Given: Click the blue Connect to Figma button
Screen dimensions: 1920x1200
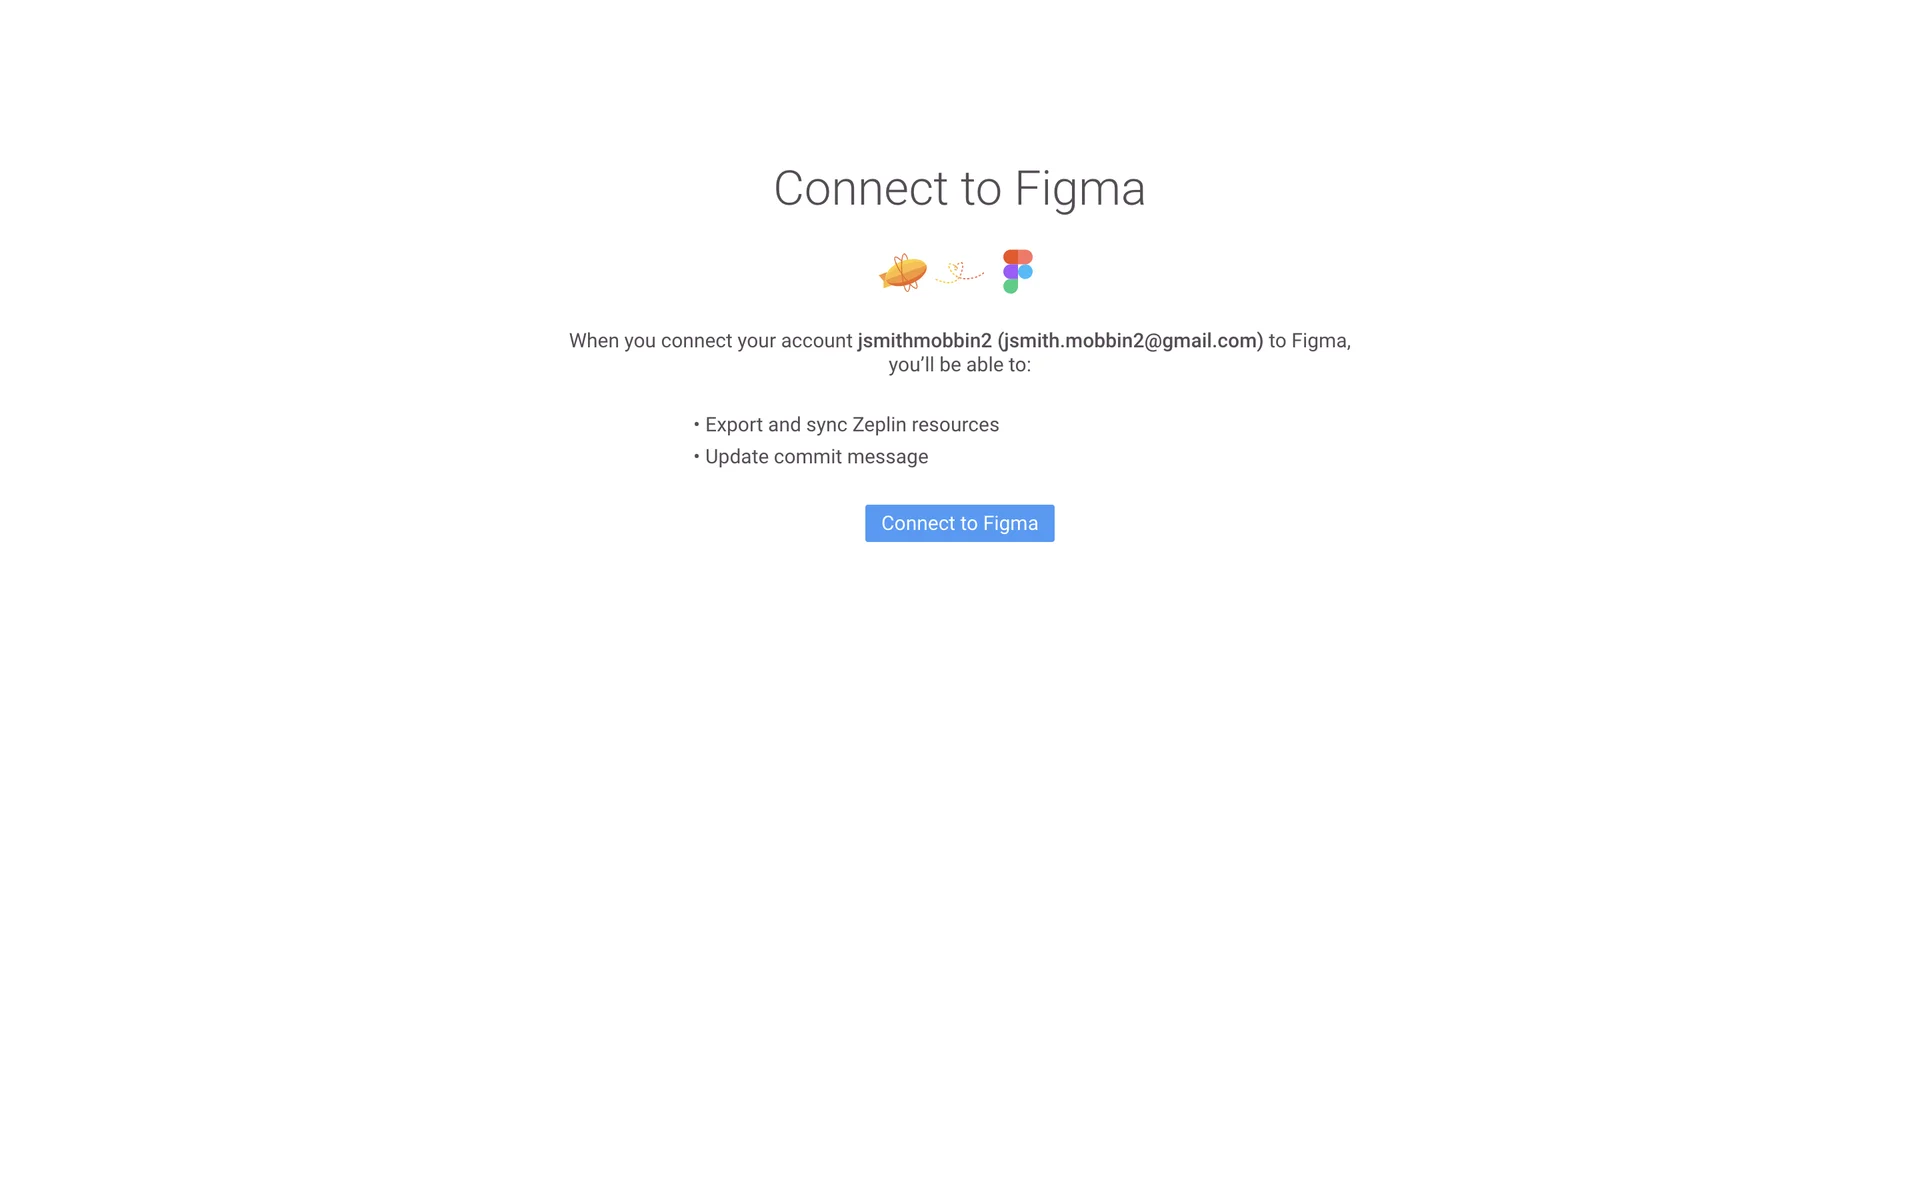Looking at the screenshot, I should coord(960,523).
